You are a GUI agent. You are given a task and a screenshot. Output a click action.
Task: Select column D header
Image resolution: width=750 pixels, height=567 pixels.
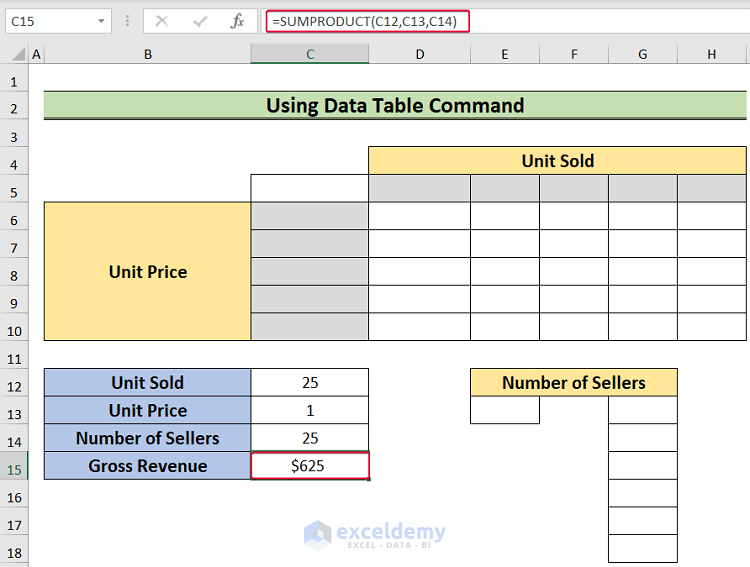(419, 54)
